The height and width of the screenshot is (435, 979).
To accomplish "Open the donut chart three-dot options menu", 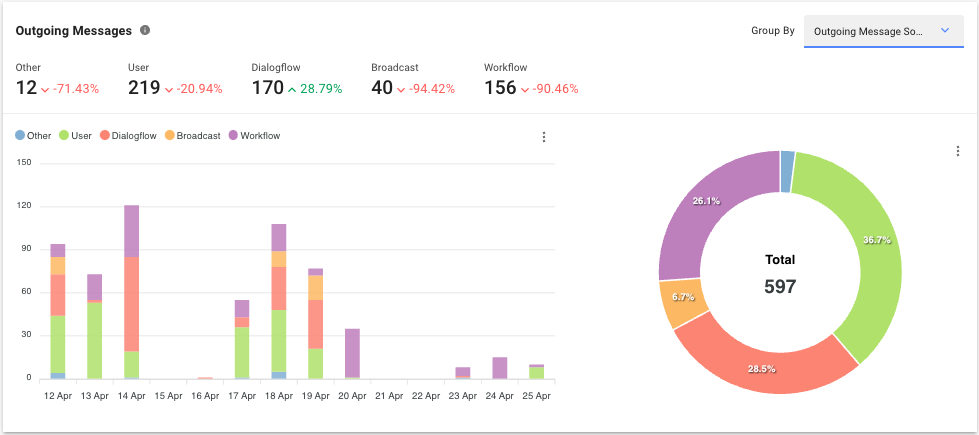I will click(x=957, y=151).
